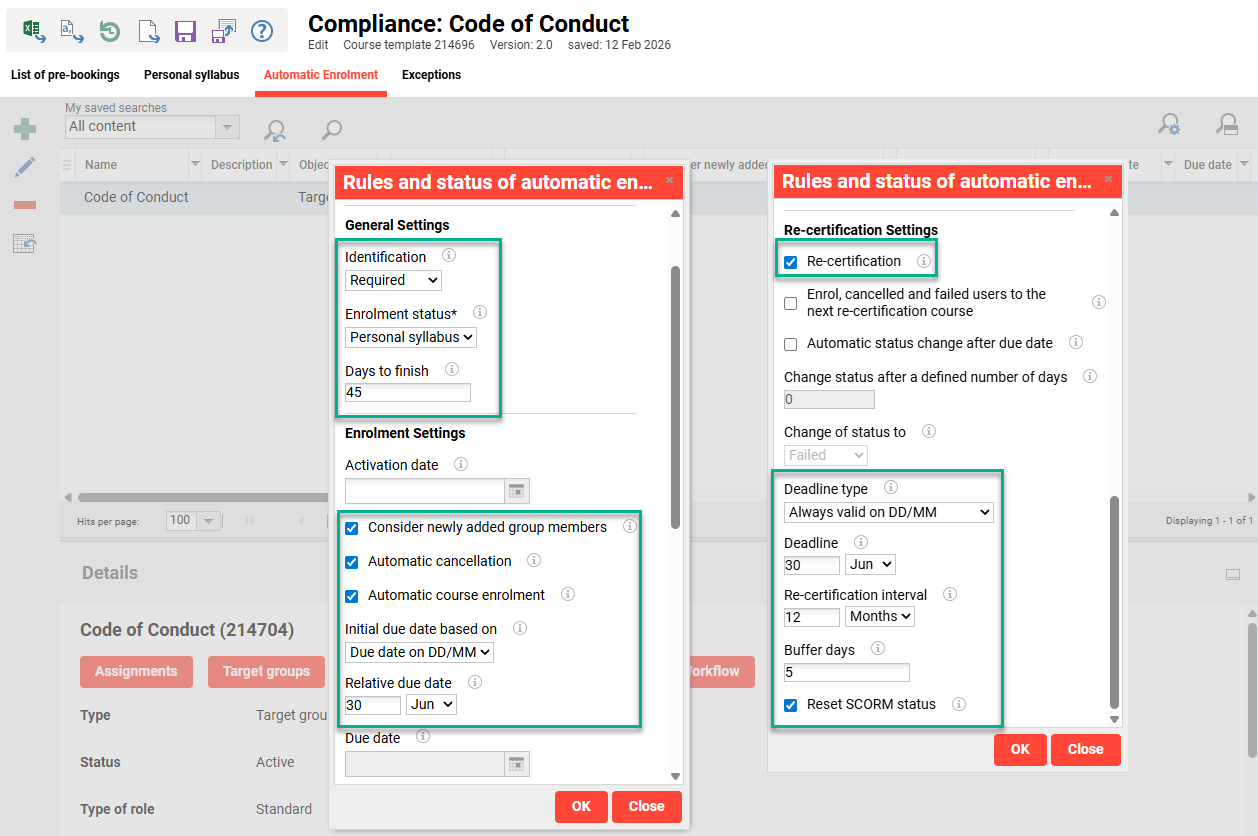The height and width of the screenshot is (836, 1258).
Task: Open the Help question mark icon
Action: (x=261, y=31)
